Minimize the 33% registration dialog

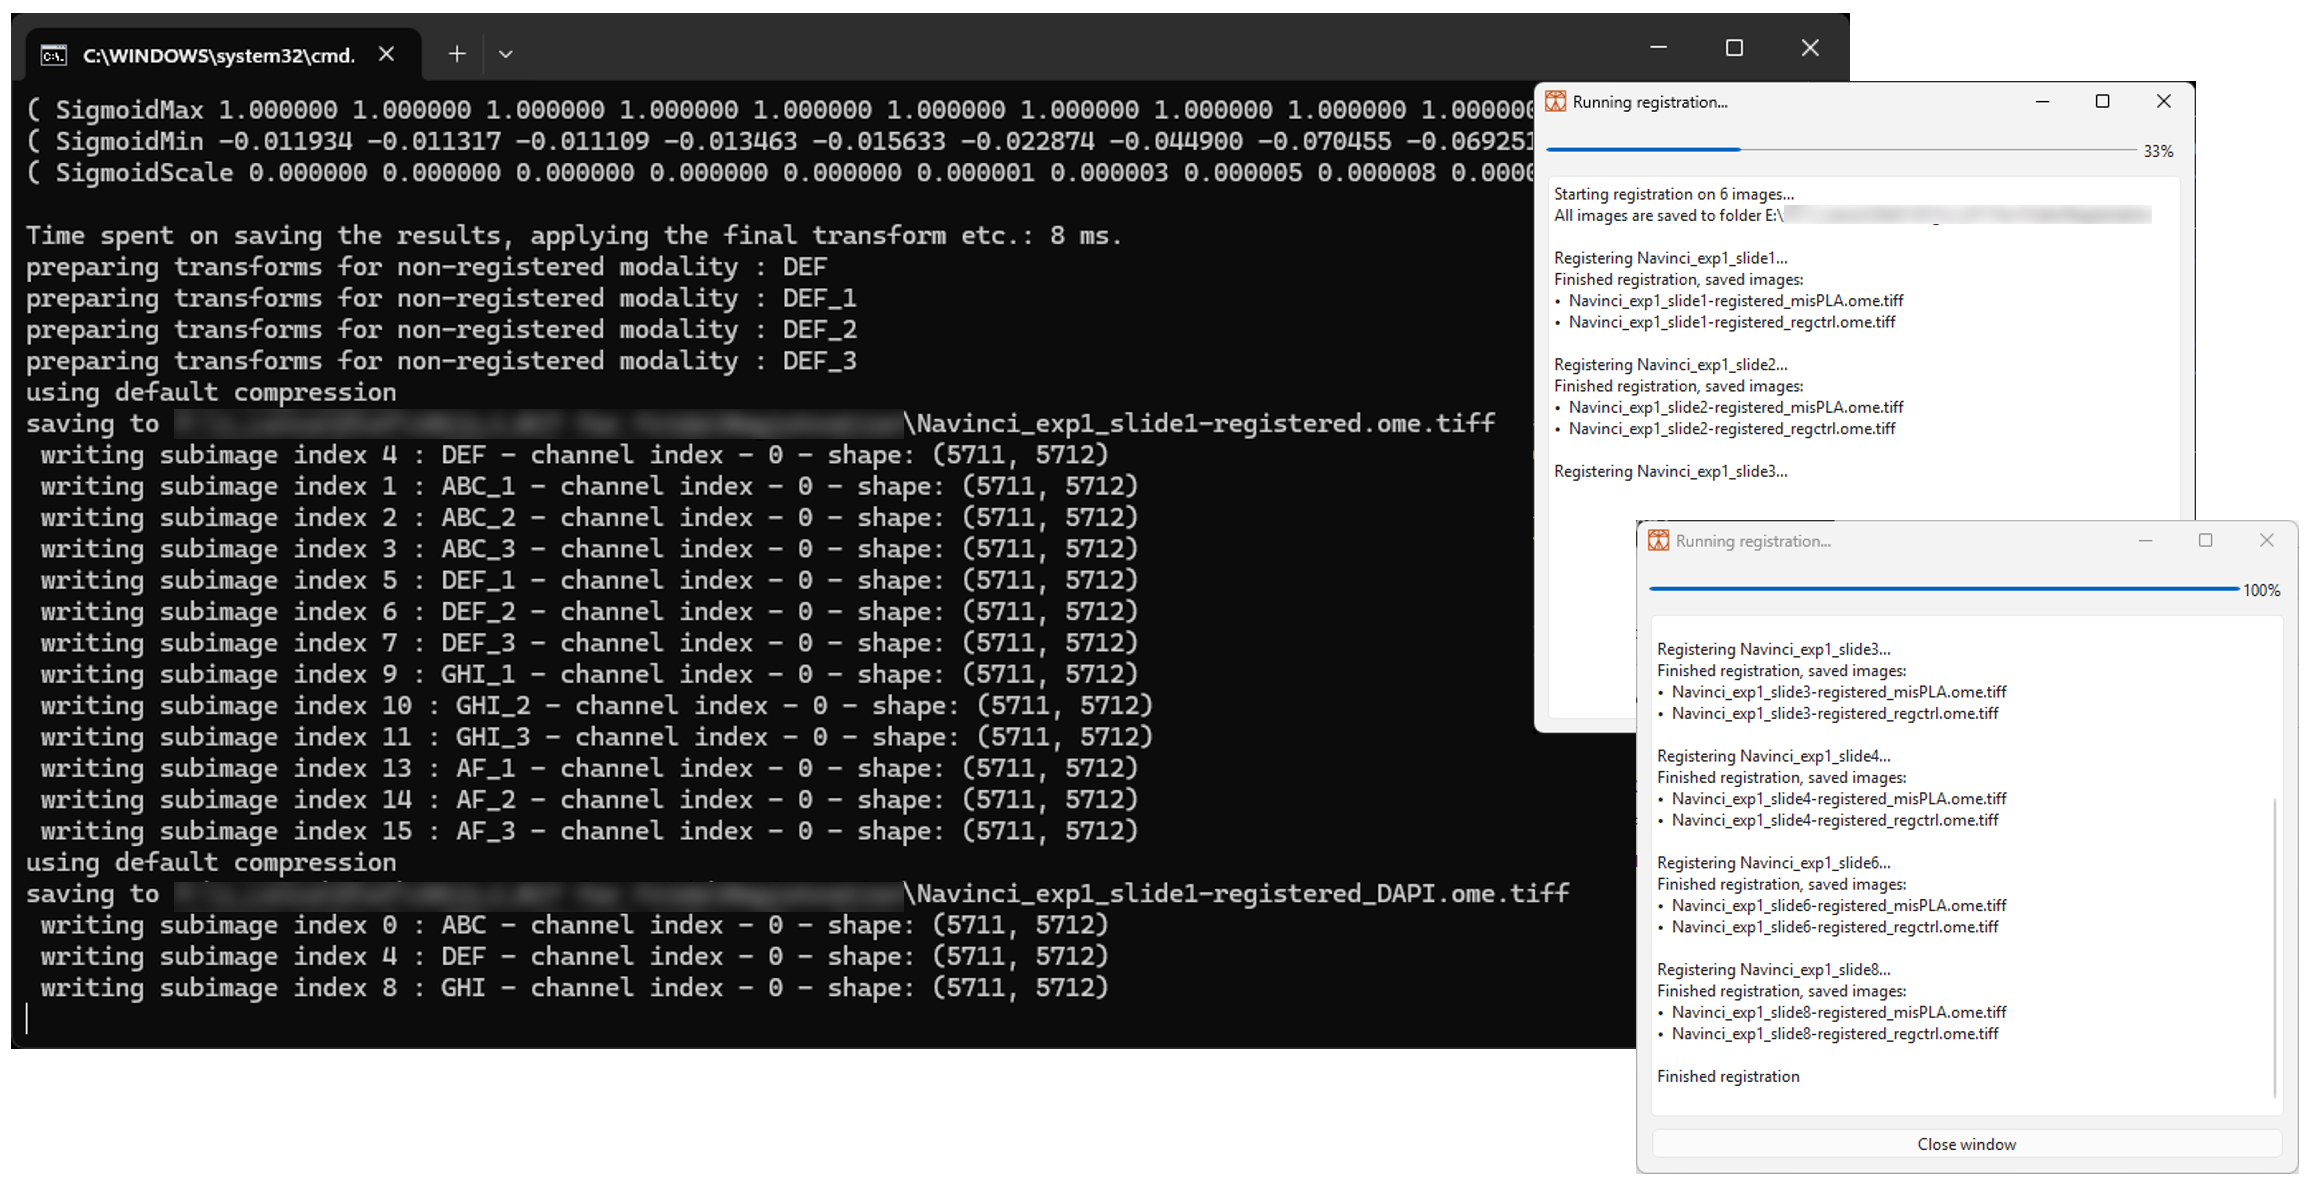tap(2042, 102)
